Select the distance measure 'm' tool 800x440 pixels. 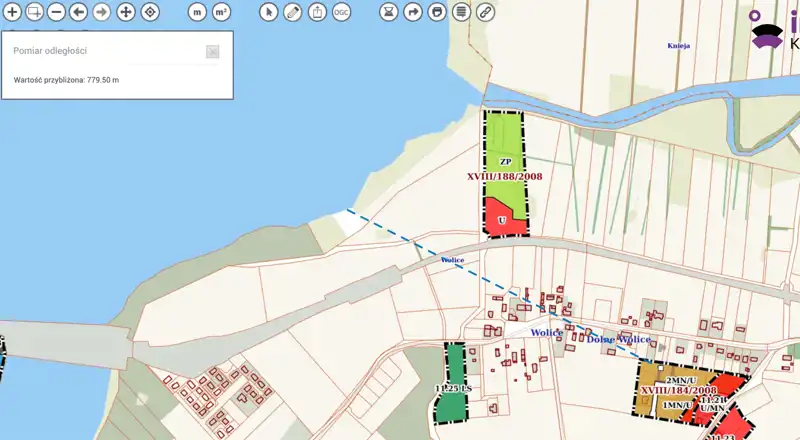click(x=197, y=12)
